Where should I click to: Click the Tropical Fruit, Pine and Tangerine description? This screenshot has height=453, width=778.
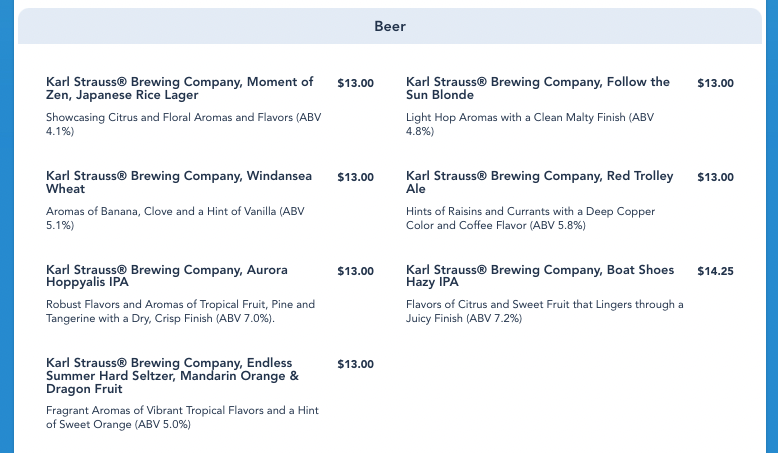(x=181, y=311)
